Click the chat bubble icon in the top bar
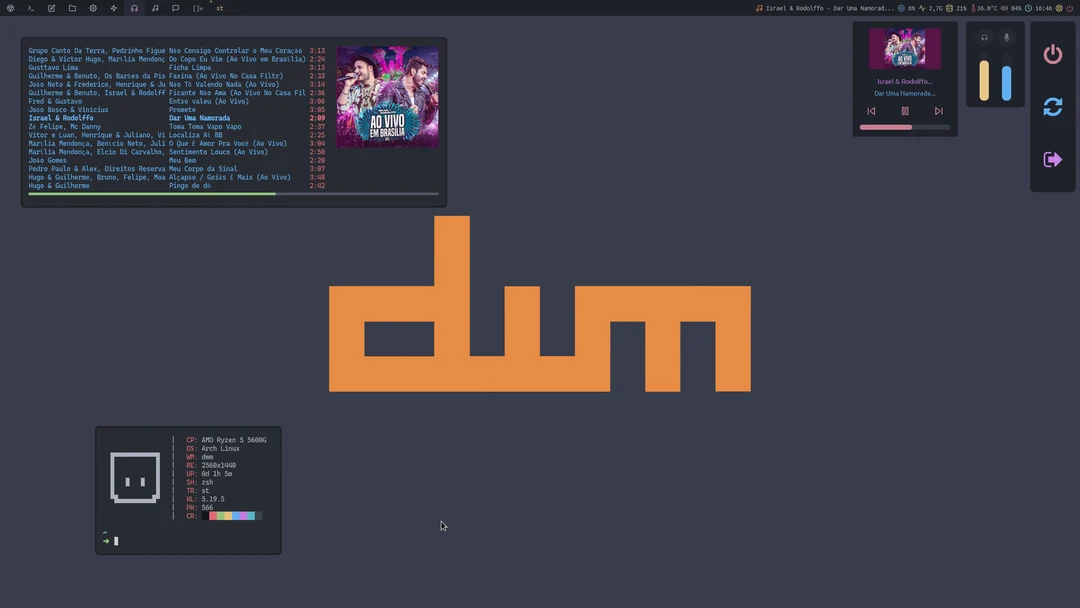Viewport: 1080px width, 608px height. tap(176, 8)
